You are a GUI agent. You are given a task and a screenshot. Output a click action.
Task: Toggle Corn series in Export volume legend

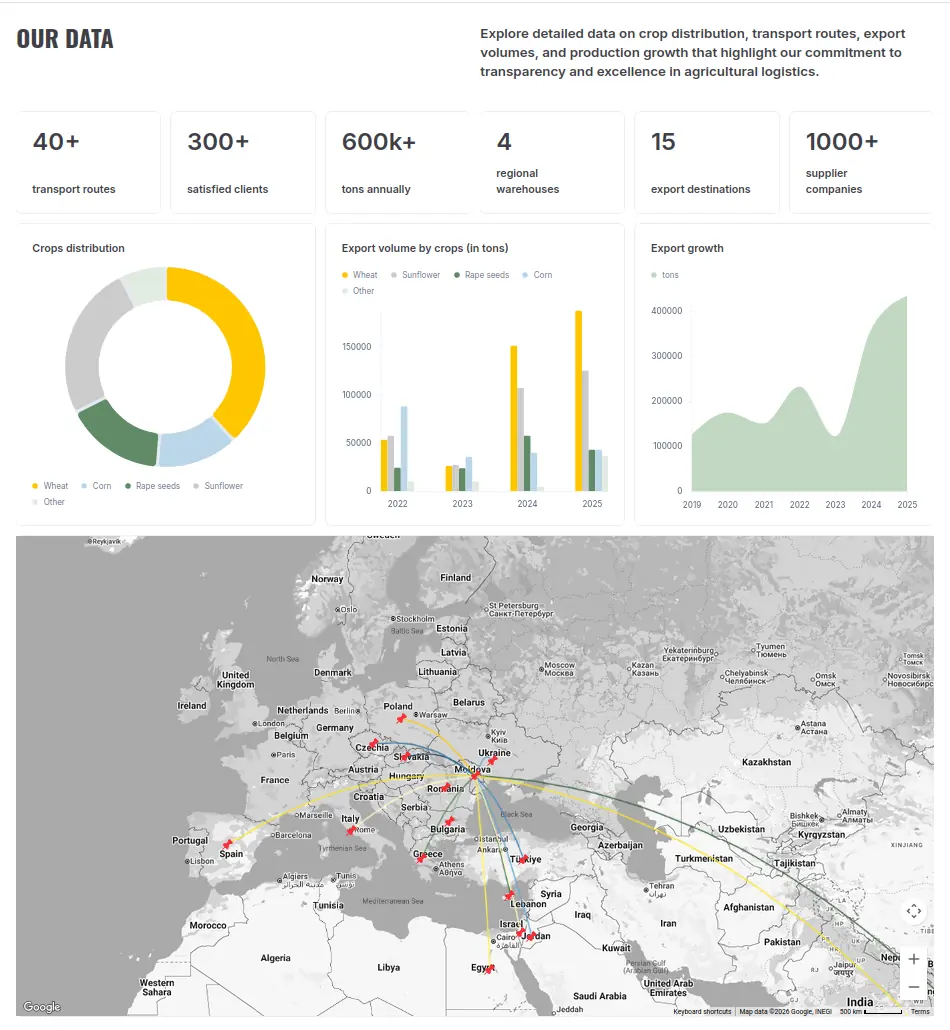pyautogui.click(x=537, y=275)
